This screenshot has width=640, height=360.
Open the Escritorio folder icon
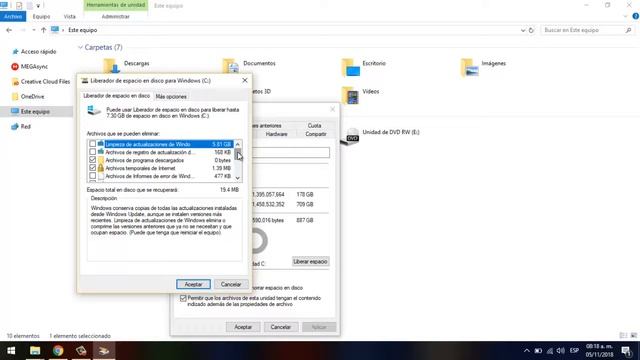click(x=351, y=67)
